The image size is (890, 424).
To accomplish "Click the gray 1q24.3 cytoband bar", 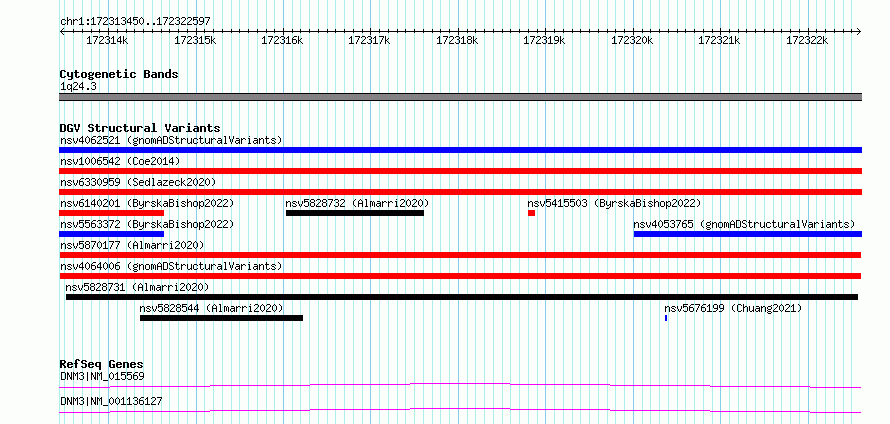I will [x=460, y=97].
